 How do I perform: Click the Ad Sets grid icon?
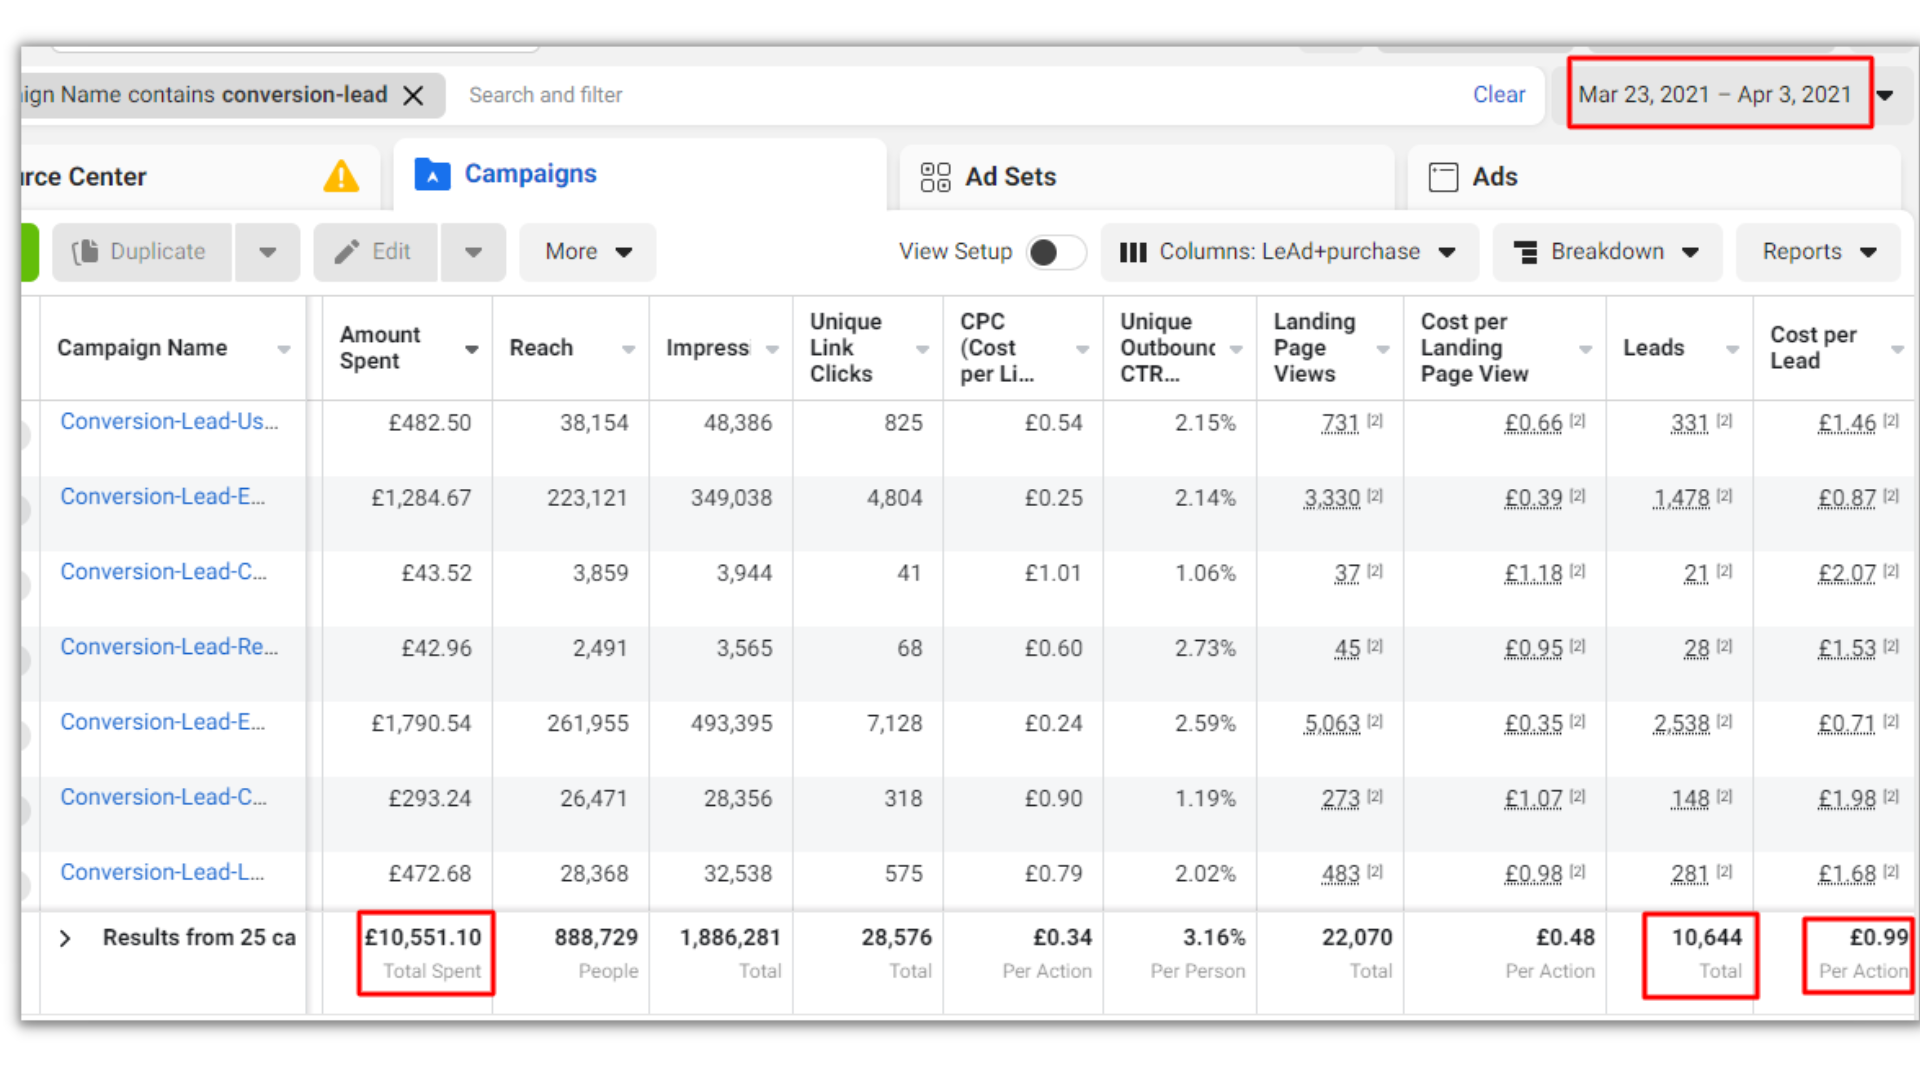click(935, 177)
